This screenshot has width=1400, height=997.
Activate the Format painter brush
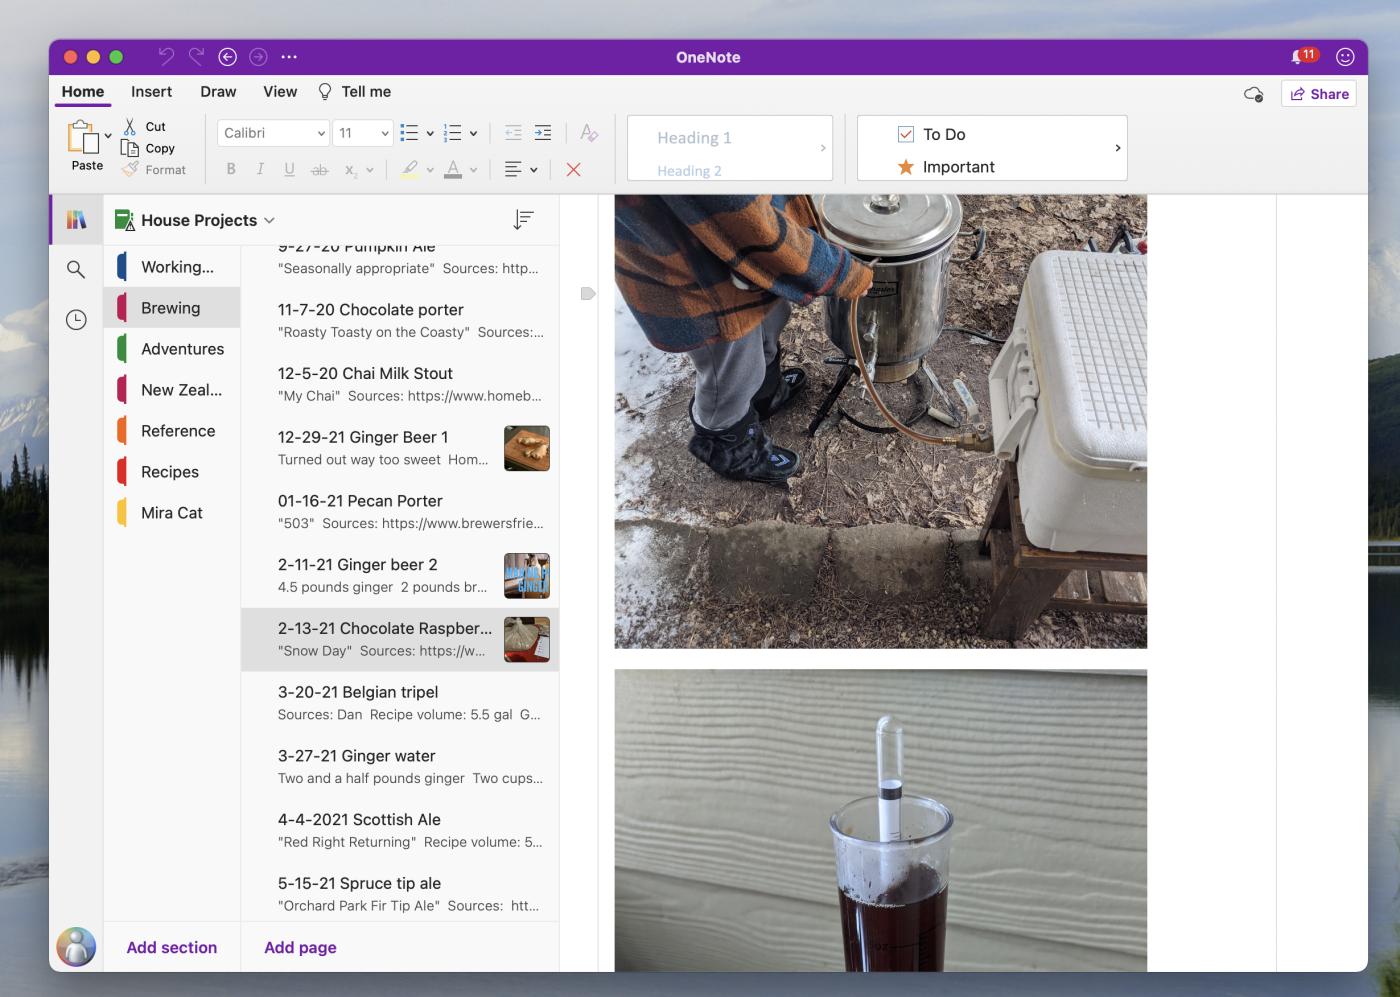(x=130, y=169)
